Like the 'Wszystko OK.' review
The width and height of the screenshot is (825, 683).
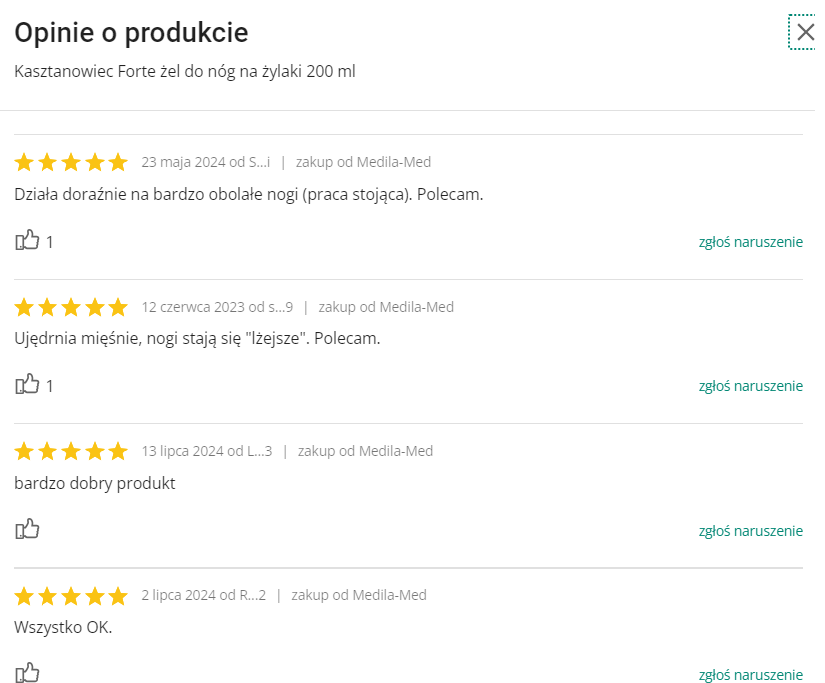[27, 673]
